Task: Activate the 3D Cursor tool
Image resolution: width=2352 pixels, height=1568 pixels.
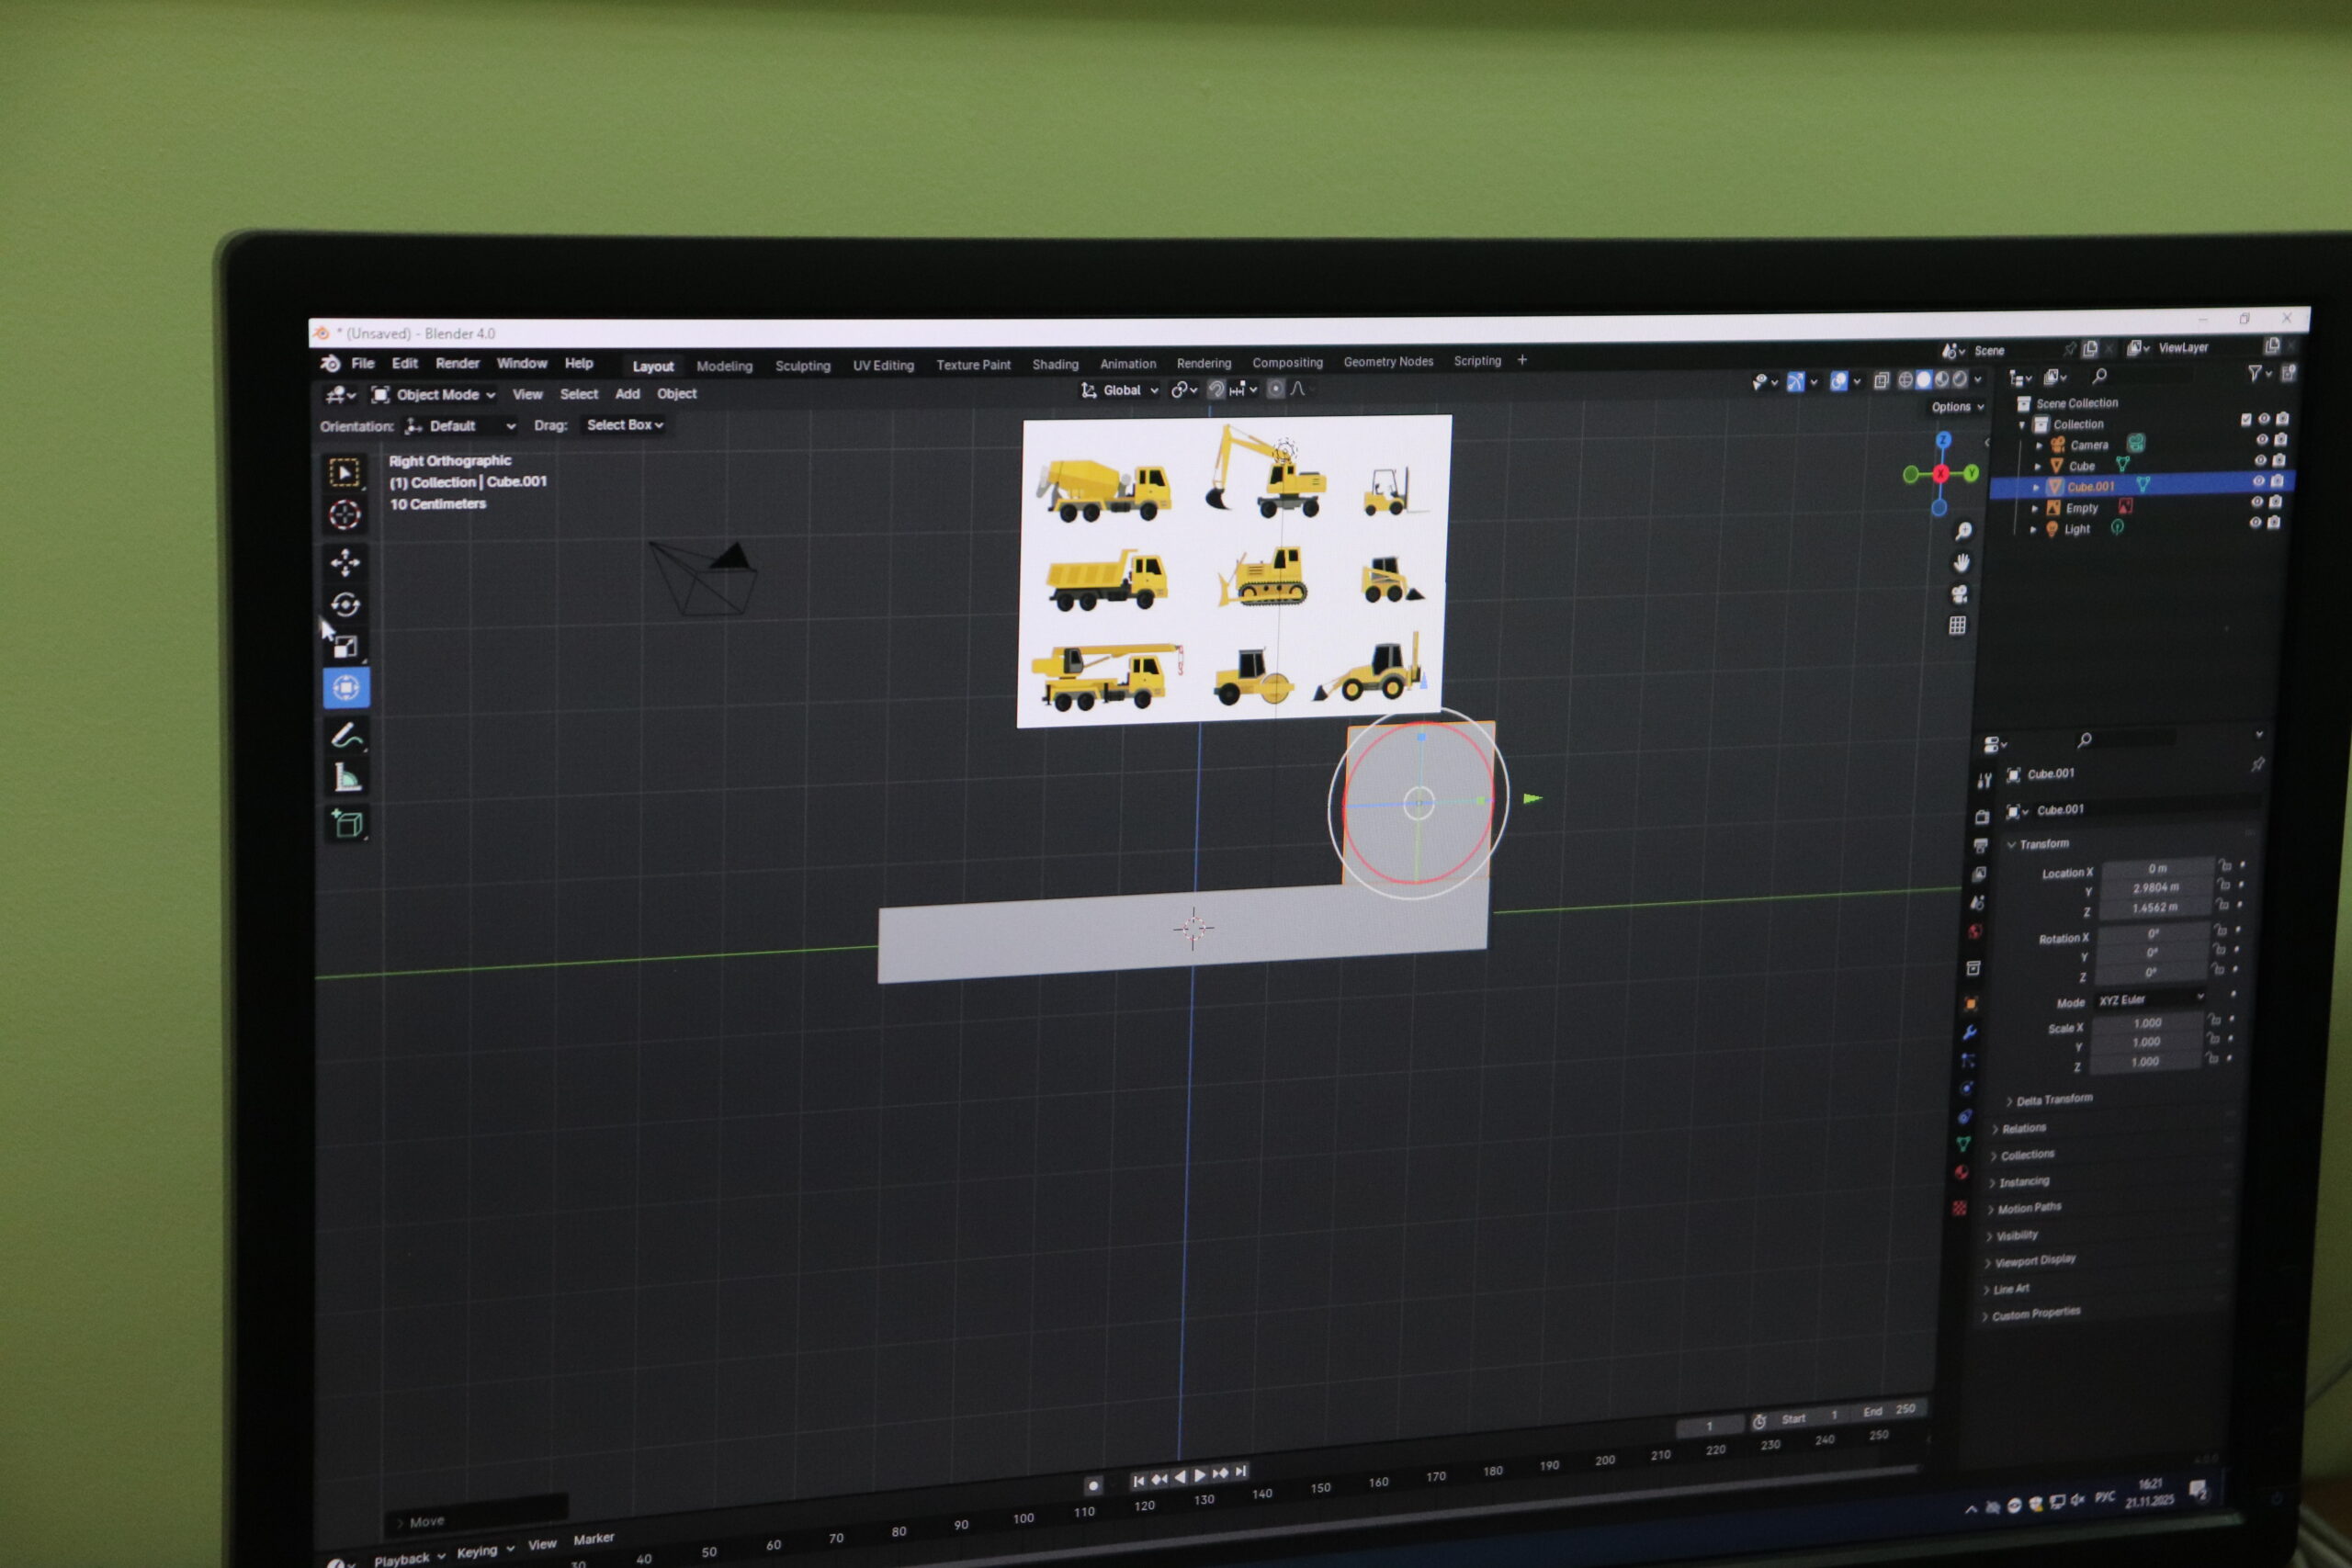Action: tap(345, 515)
